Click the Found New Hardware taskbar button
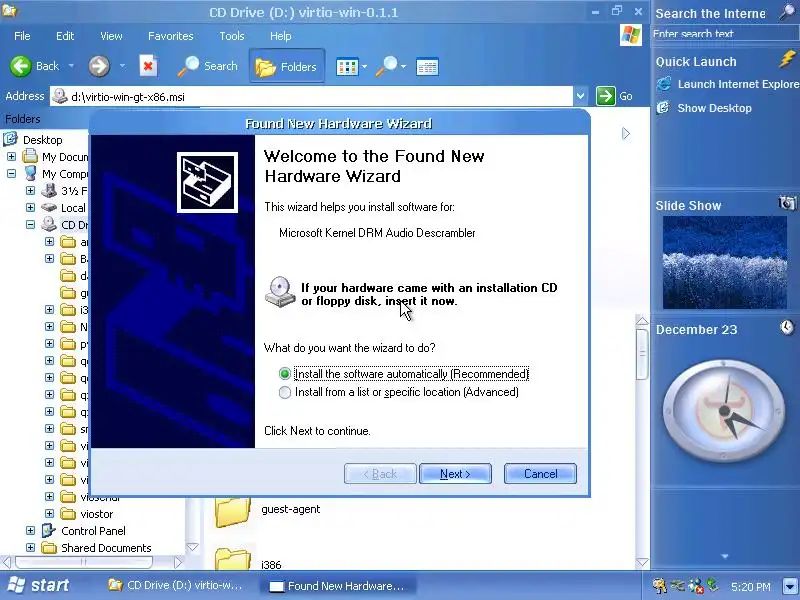 tap(337, 586)
